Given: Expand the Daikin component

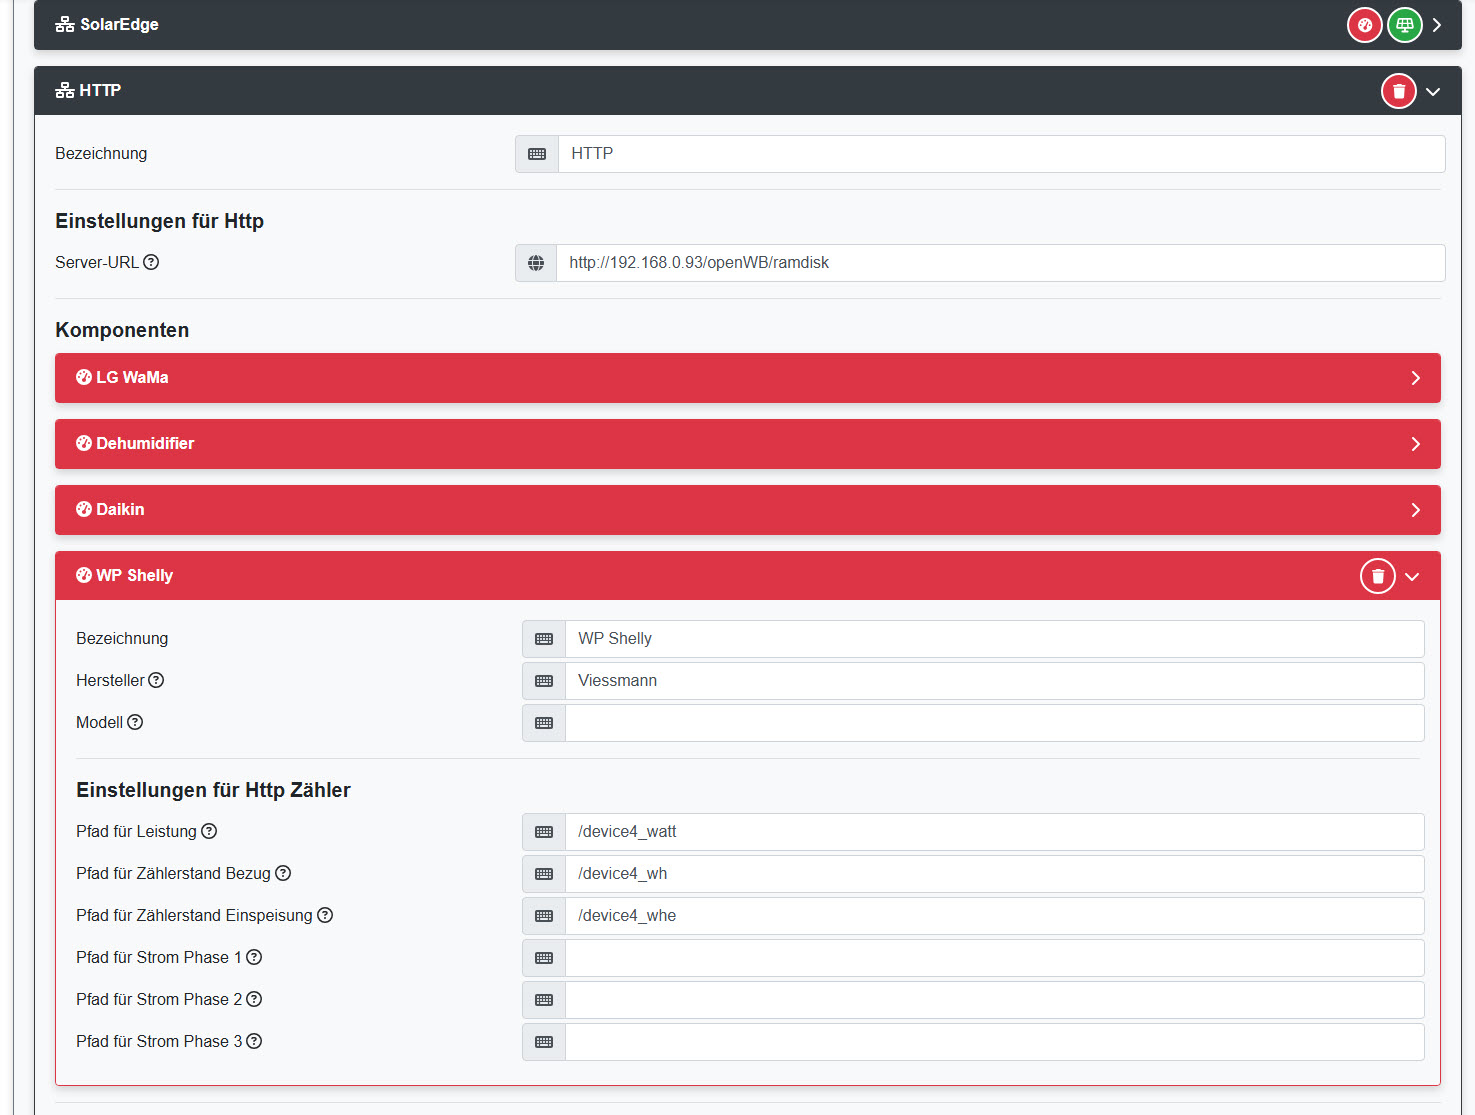Looking at the screenshot, I should click(x=1415, y=510).
